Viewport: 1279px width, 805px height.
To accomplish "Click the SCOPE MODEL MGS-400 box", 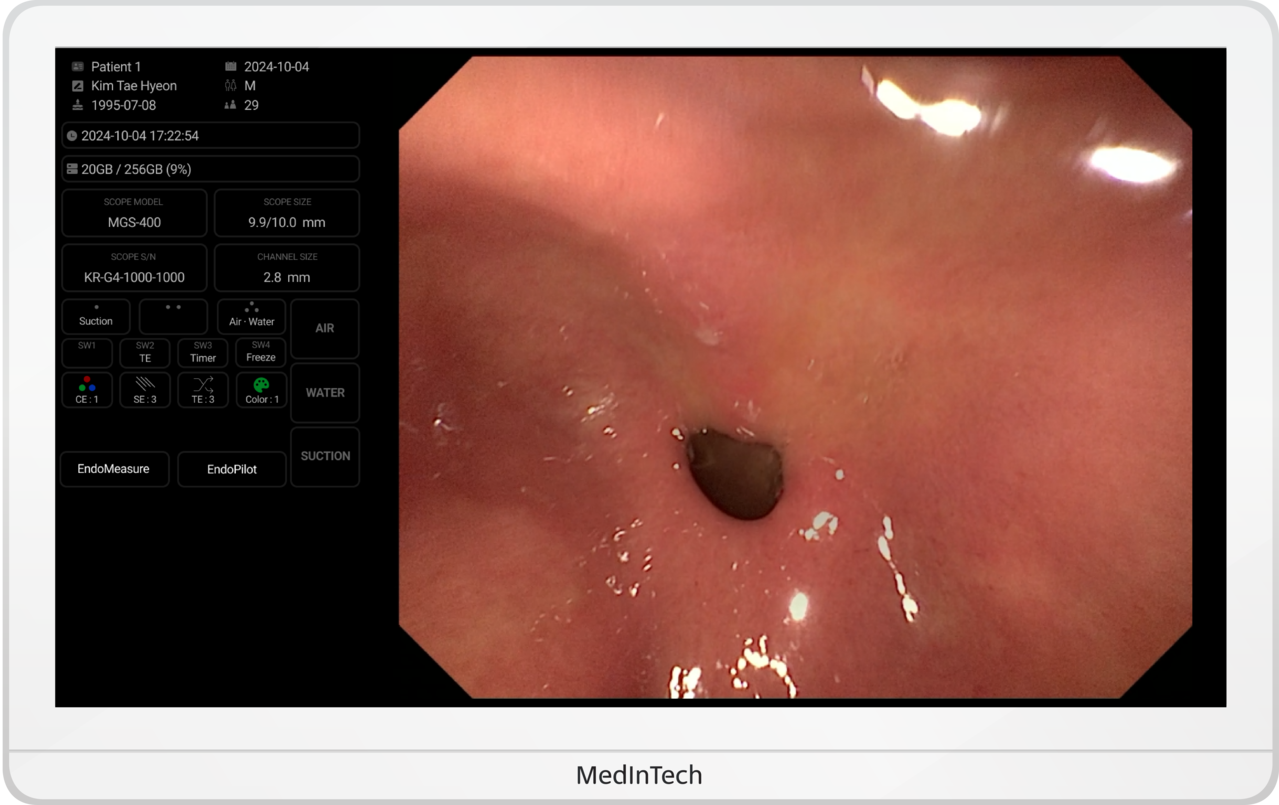I will pyautogui.click(x=134, y=213).
